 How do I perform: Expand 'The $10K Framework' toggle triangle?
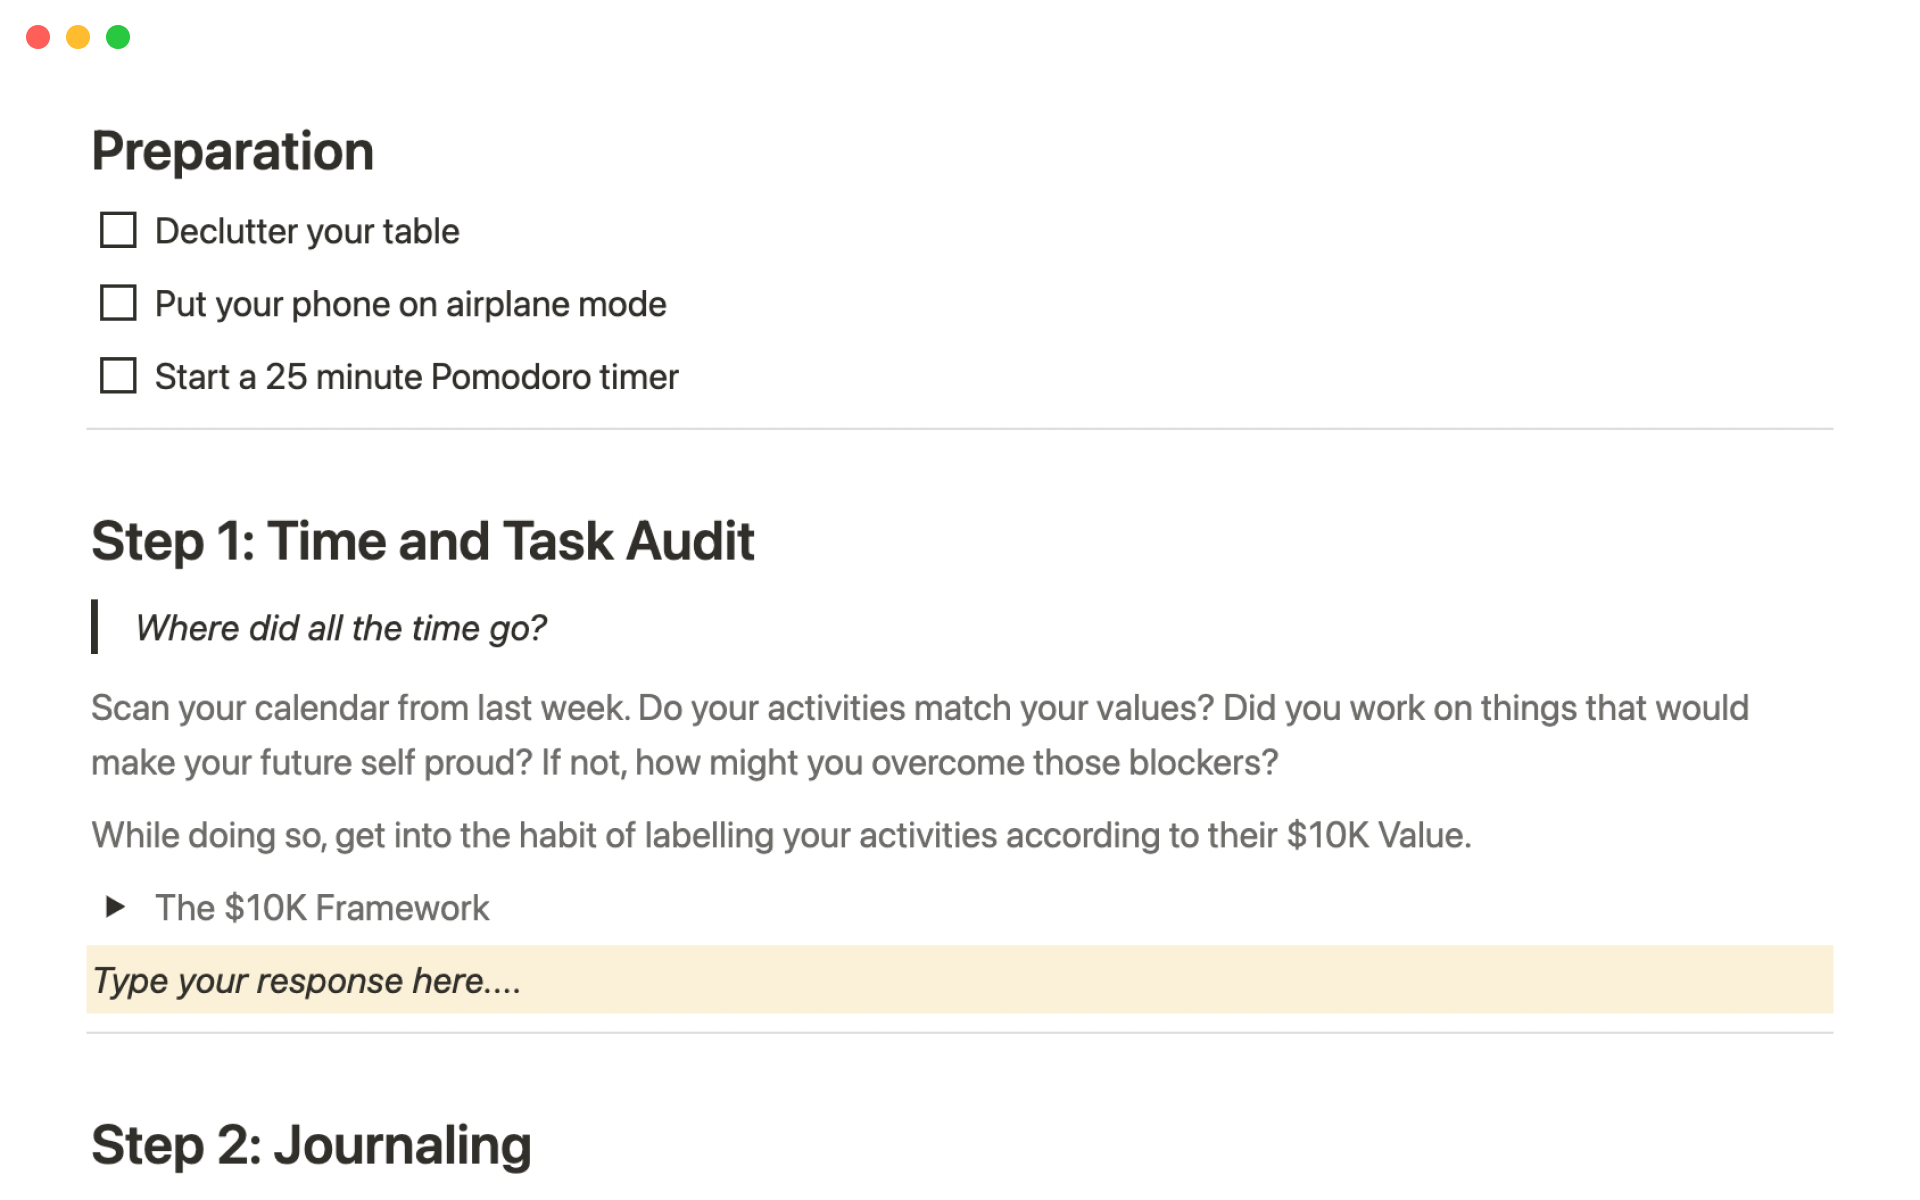[115, 907]
